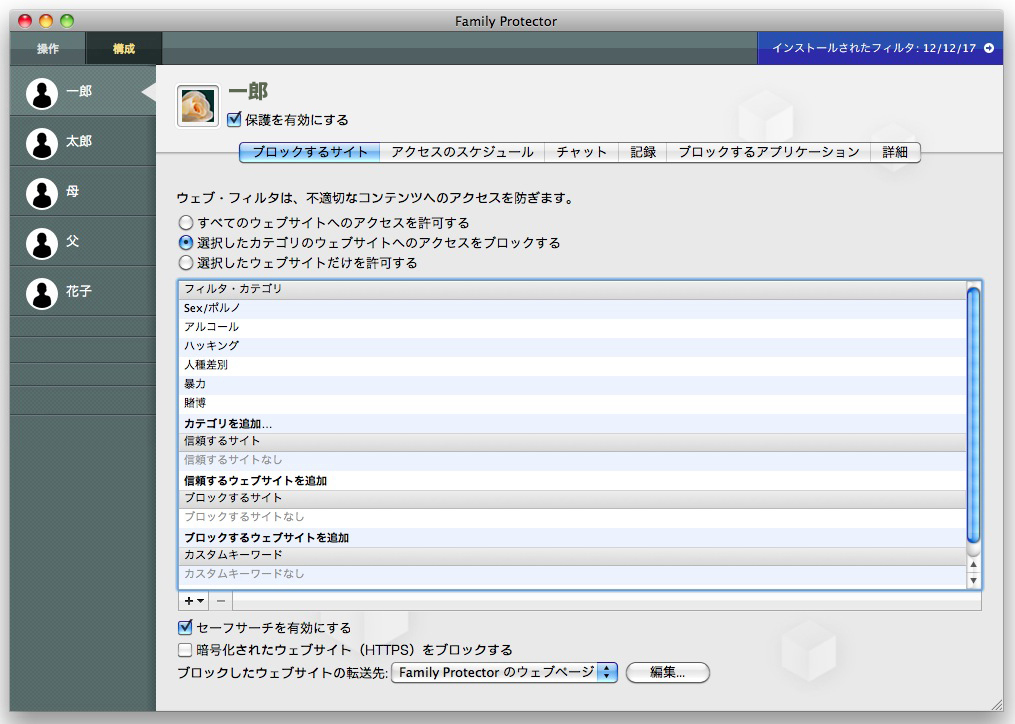Click the カスタムキーワード section header

(x=572, y=556)
